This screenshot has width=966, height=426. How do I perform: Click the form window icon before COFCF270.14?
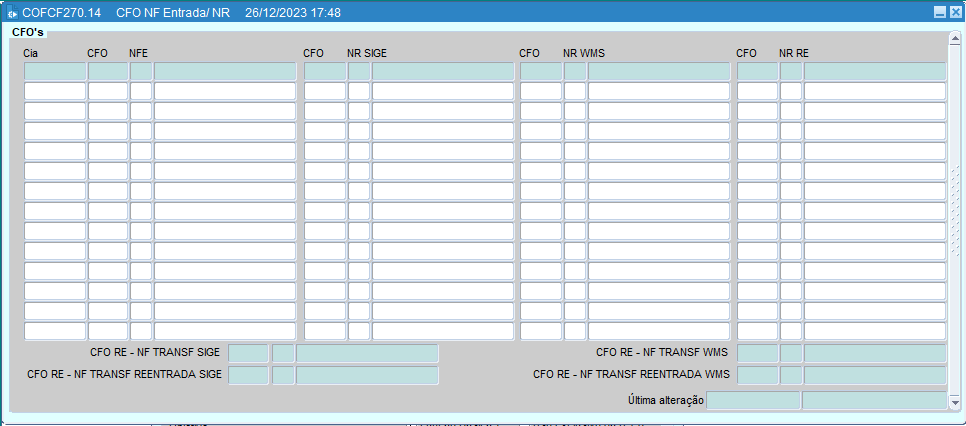[x=12, y=13]
